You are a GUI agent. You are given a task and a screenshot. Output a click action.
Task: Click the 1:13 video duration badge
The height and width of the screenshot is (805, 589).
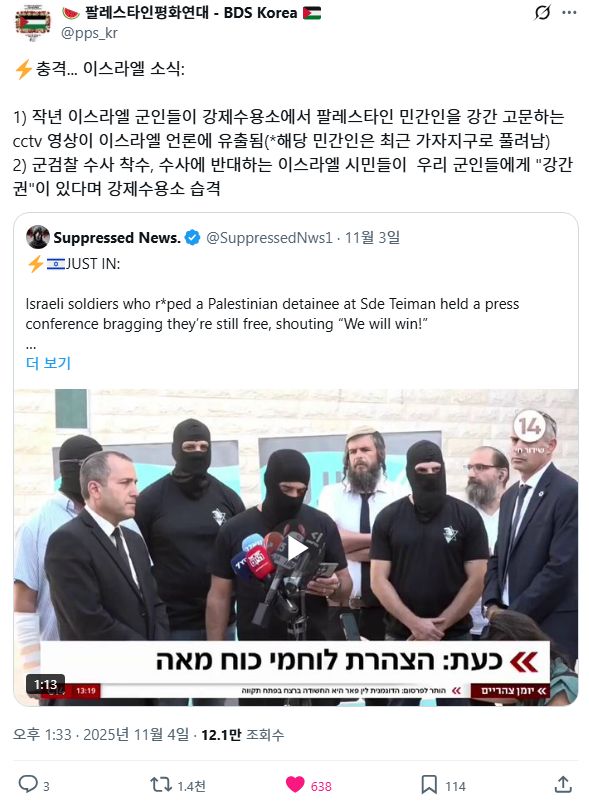(x=45, y=684)
